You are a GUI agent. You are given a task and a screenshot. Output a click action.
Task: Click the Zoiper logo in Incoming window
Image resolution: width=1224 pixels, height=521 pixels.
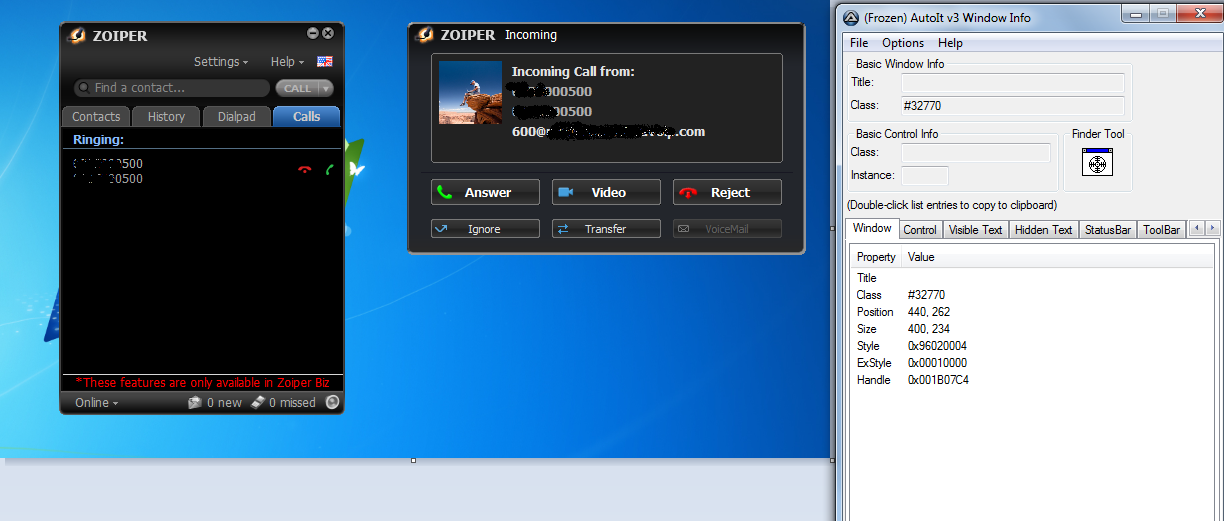tap(424, 35)
